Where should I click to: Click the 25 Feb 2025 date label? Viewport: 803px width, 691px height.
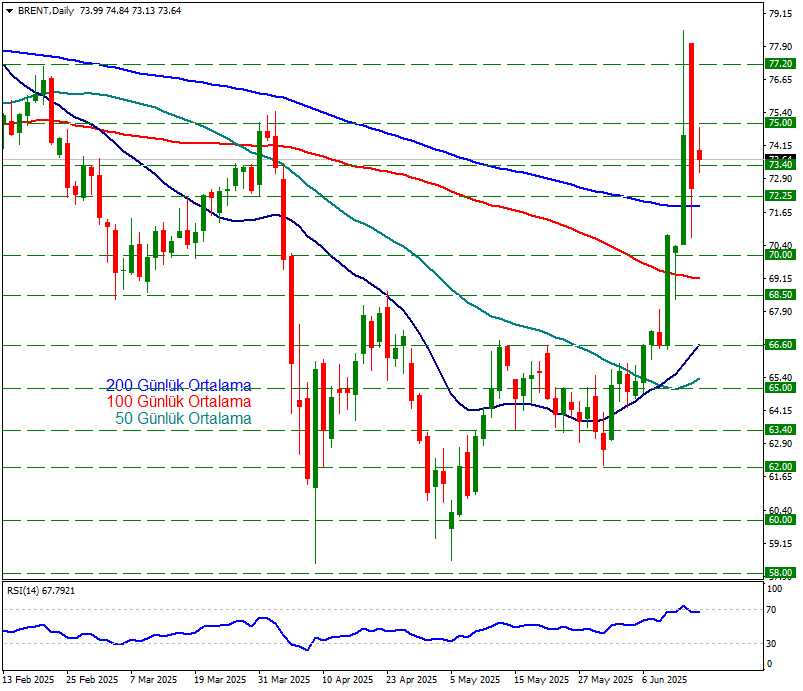92,680
